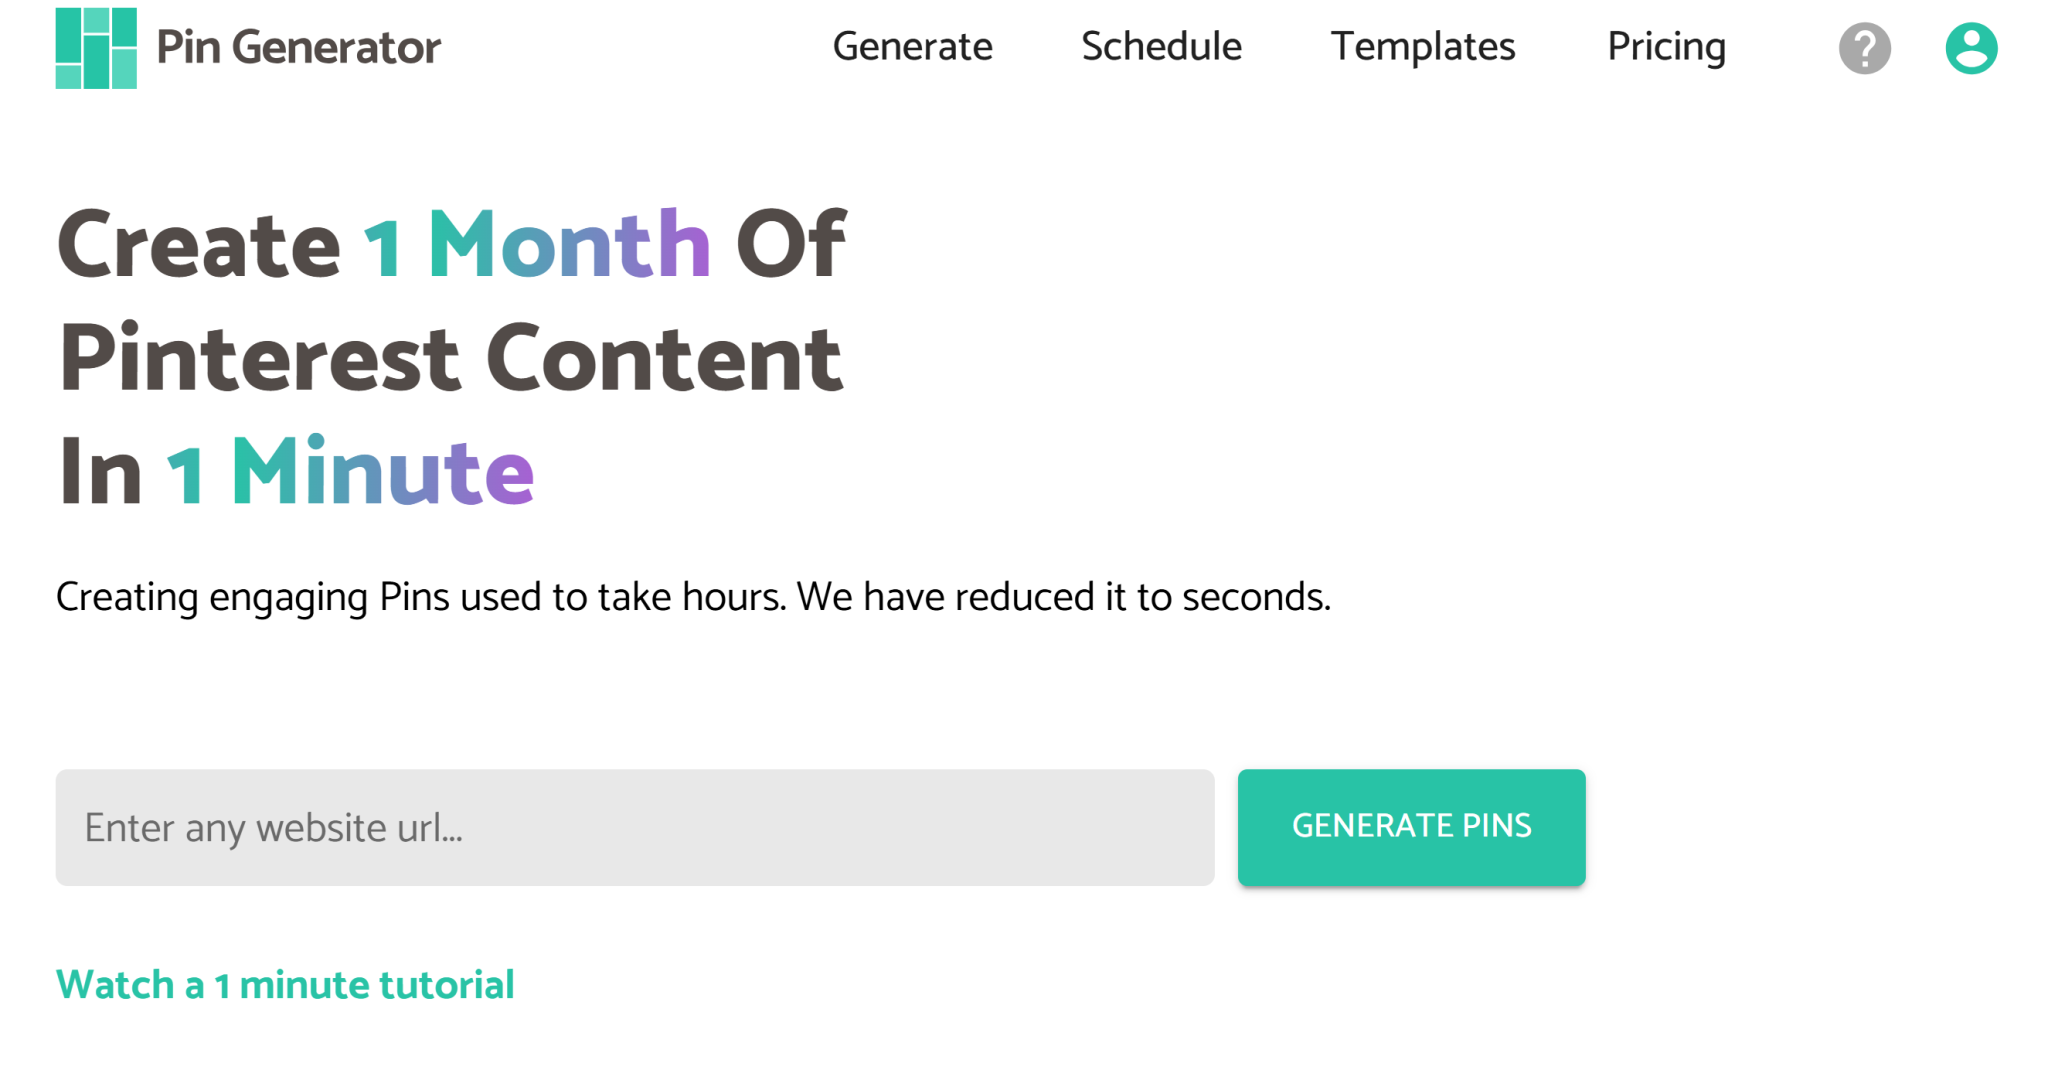Image resolution: width=2048 pixels, height=1077 pixels.
Task: Click the Pin Generator green grid logo
Action: [96, 48]
